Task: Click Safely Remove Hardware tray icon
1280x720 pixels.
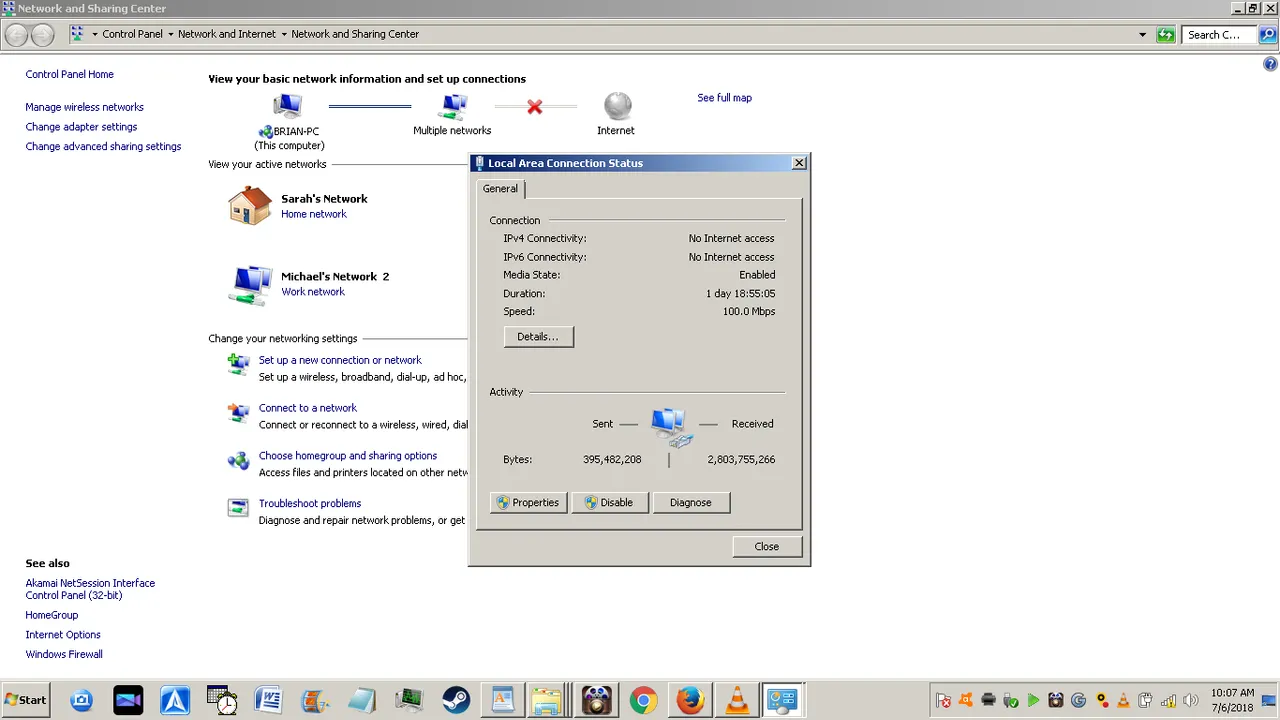Action: [x=1011, y=700]
